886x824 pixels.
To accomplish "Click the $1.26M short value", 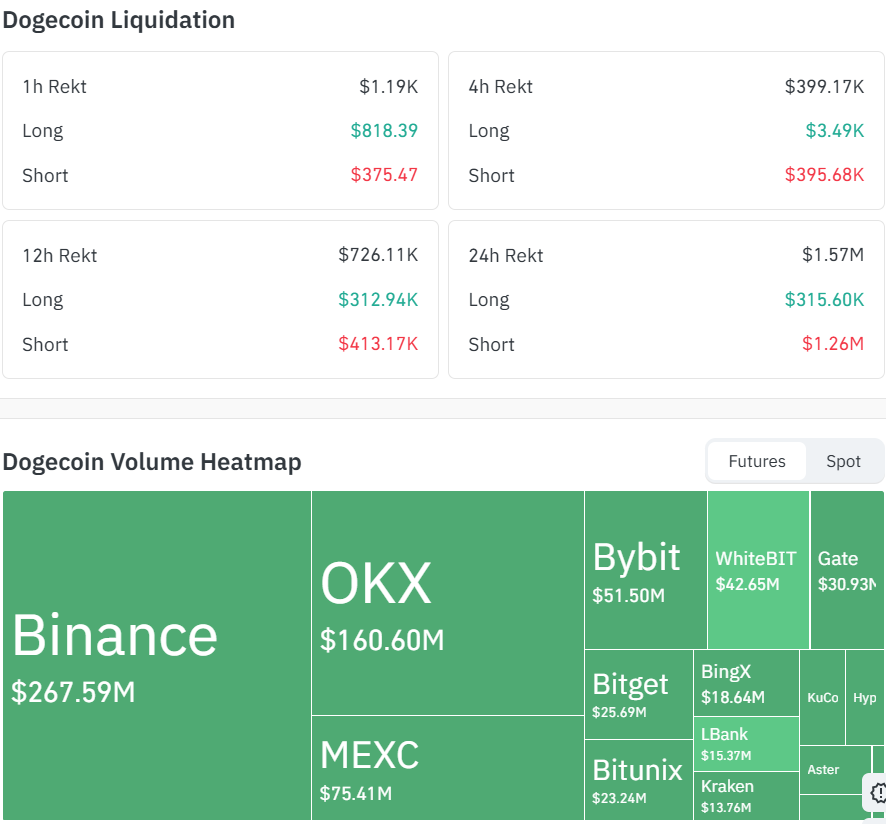I will (833, 344).
